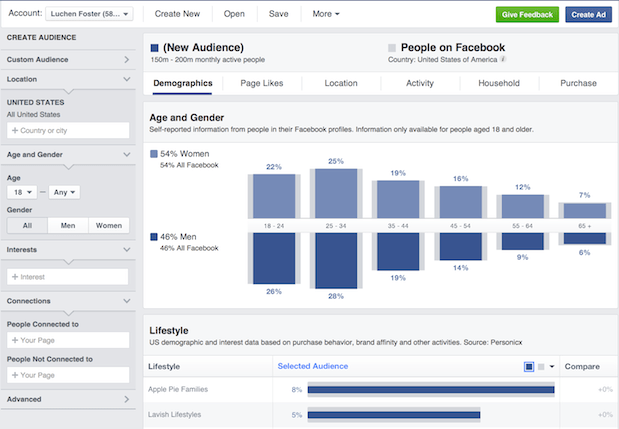Open the minimum age 18 dropdown
Screen dimensions: 619x429
pos(25,192)
